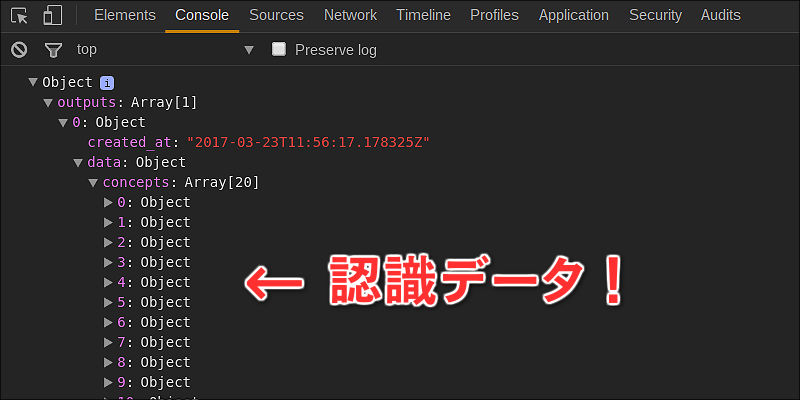Click the info badge next to Object

107,83
